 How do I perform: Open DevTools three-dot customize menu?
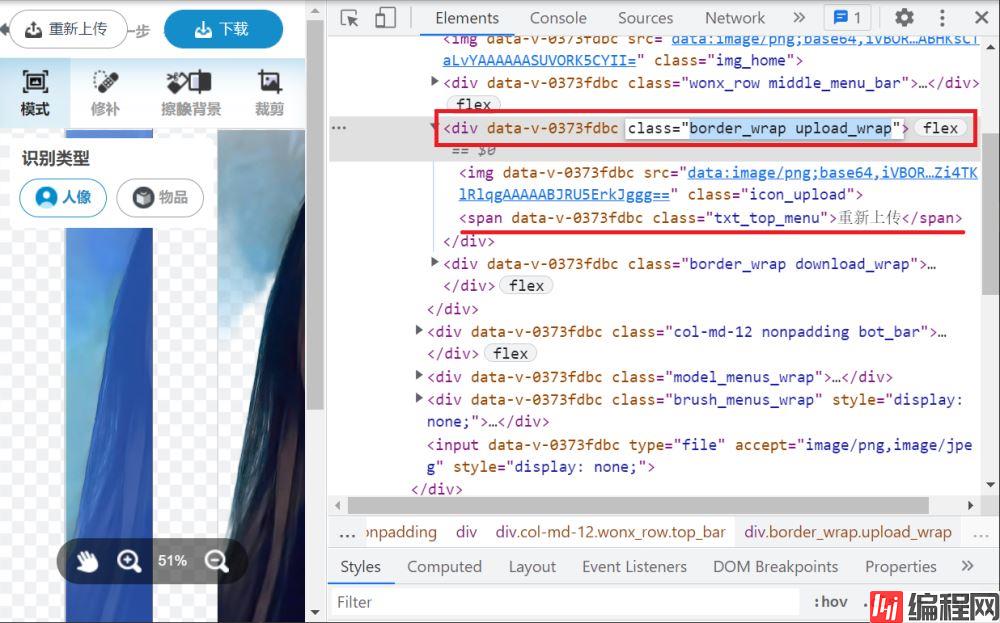click(942, 18)
